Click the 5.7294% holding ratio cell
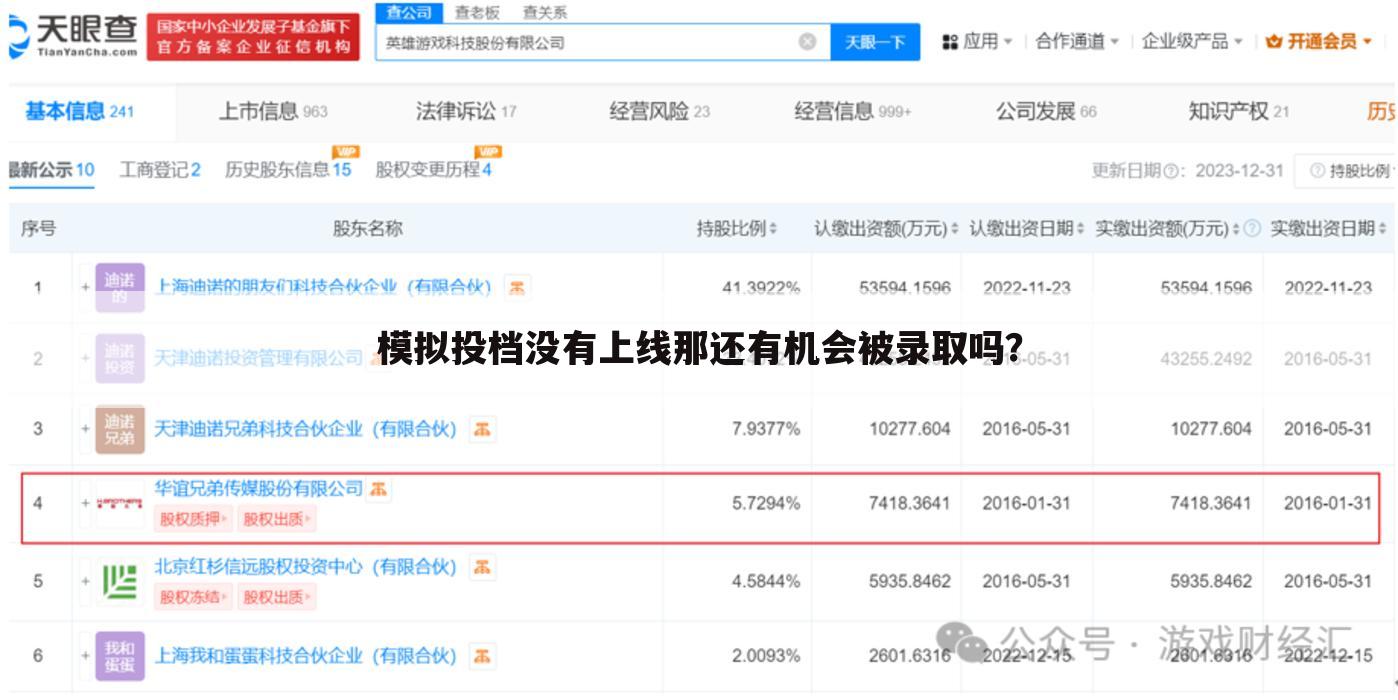1398x700 pixels. (766, 504)
